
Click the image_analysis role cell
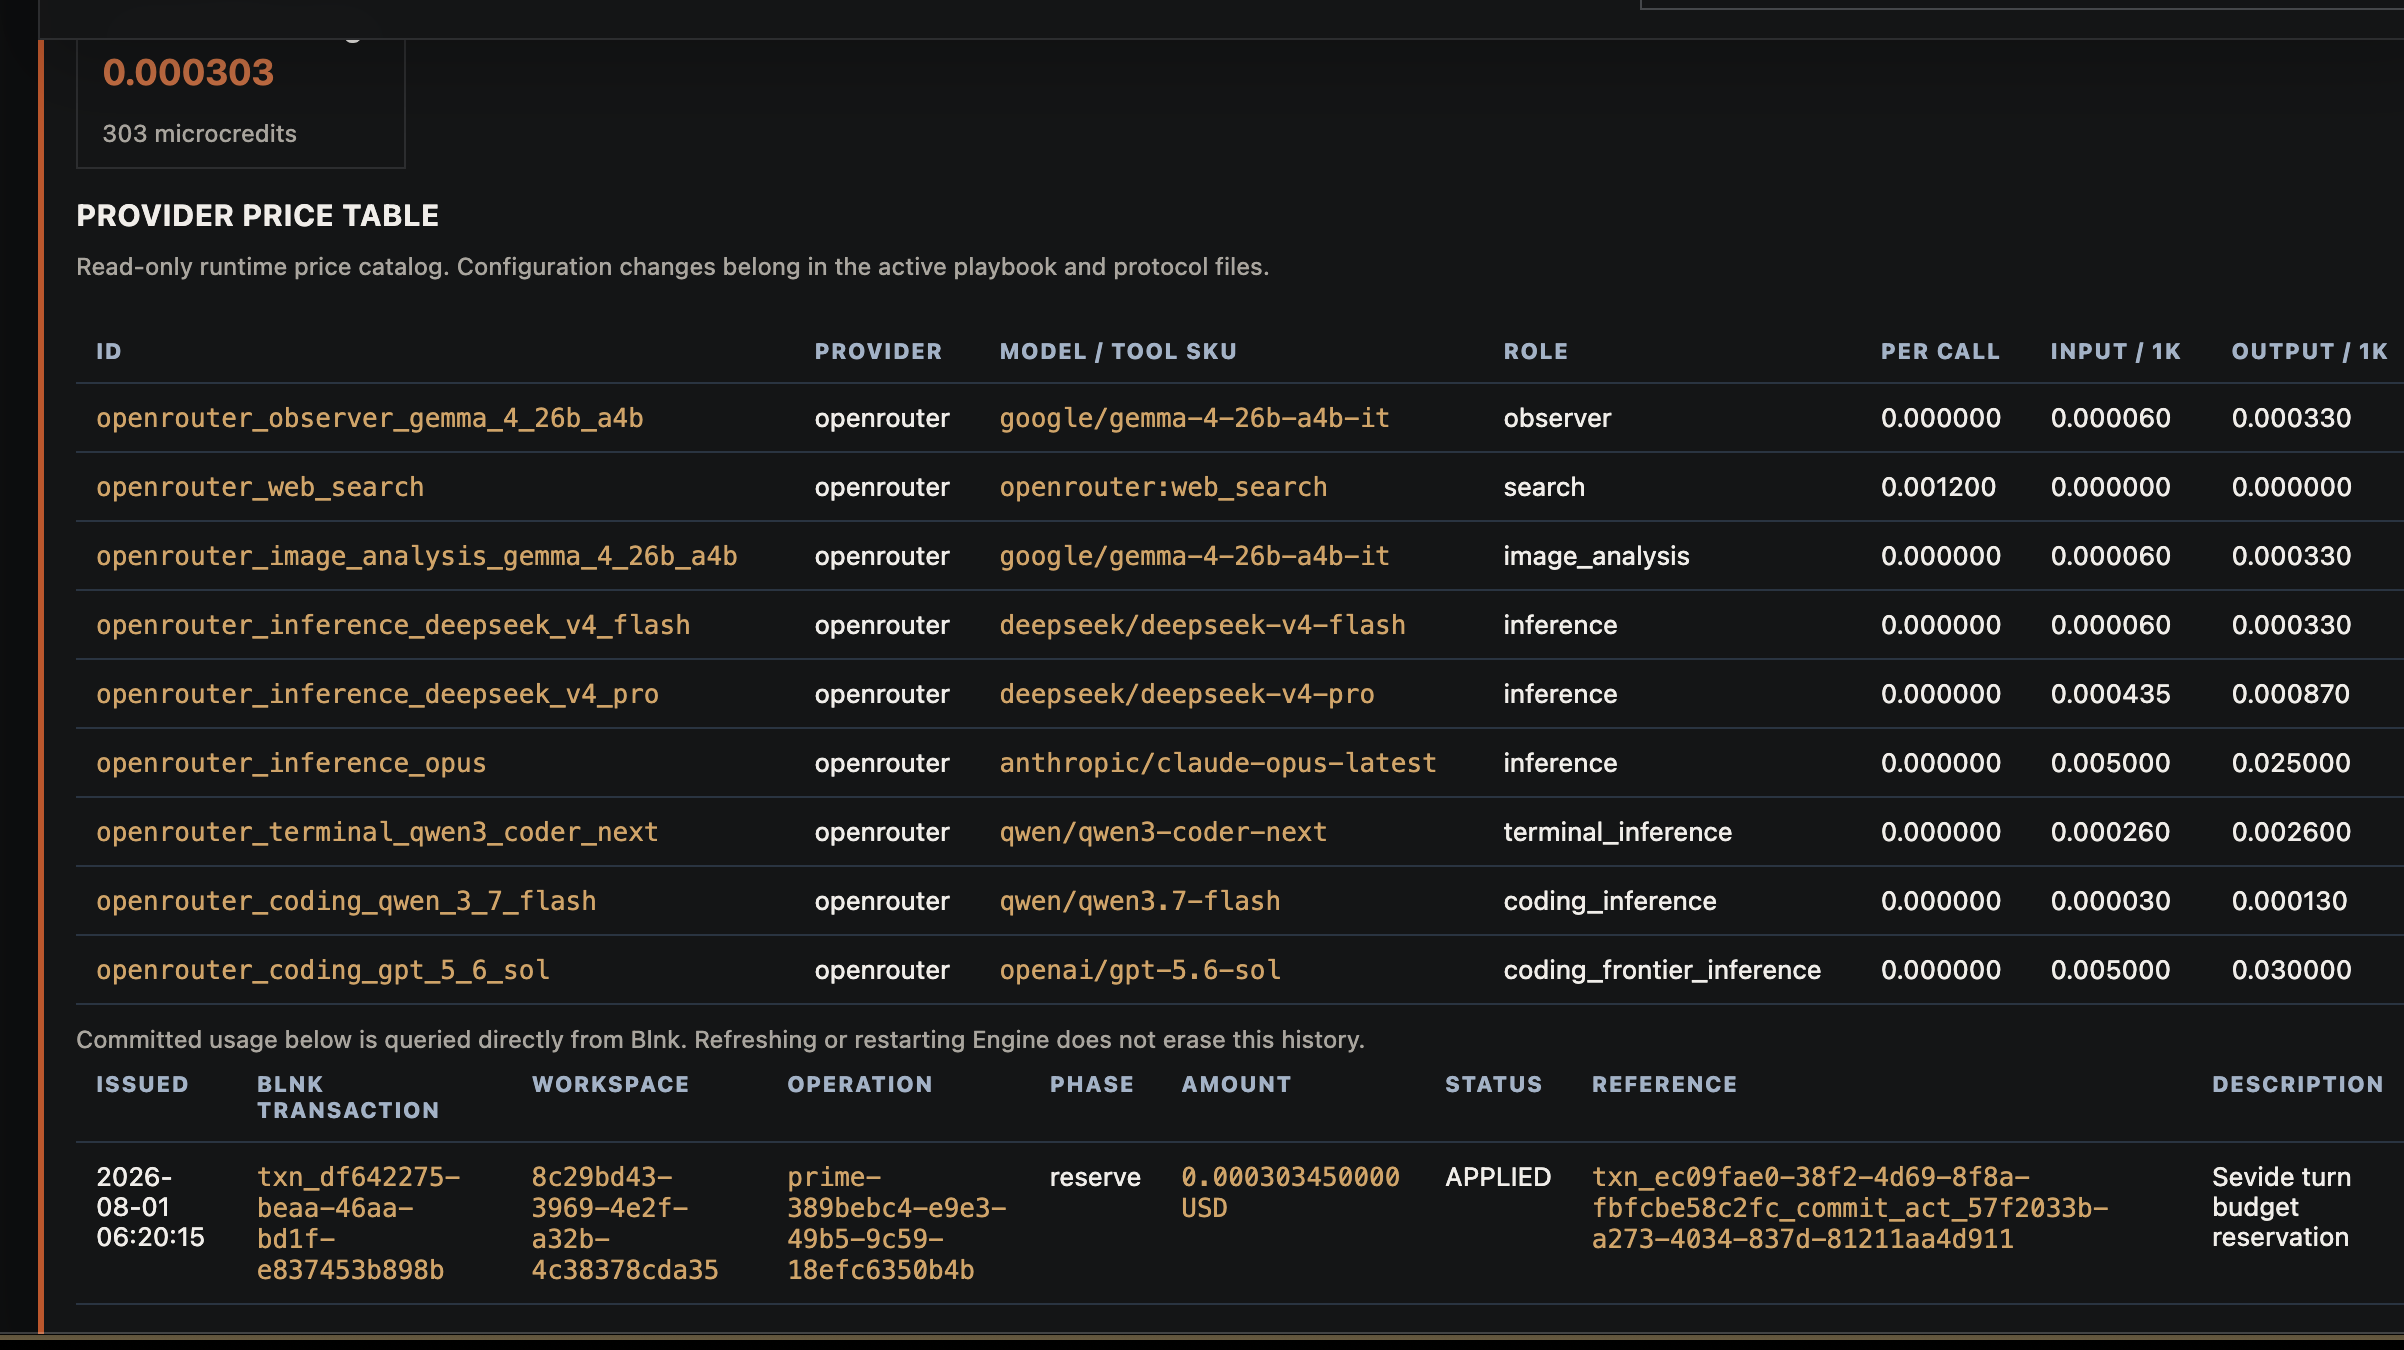click(1596, 556)
